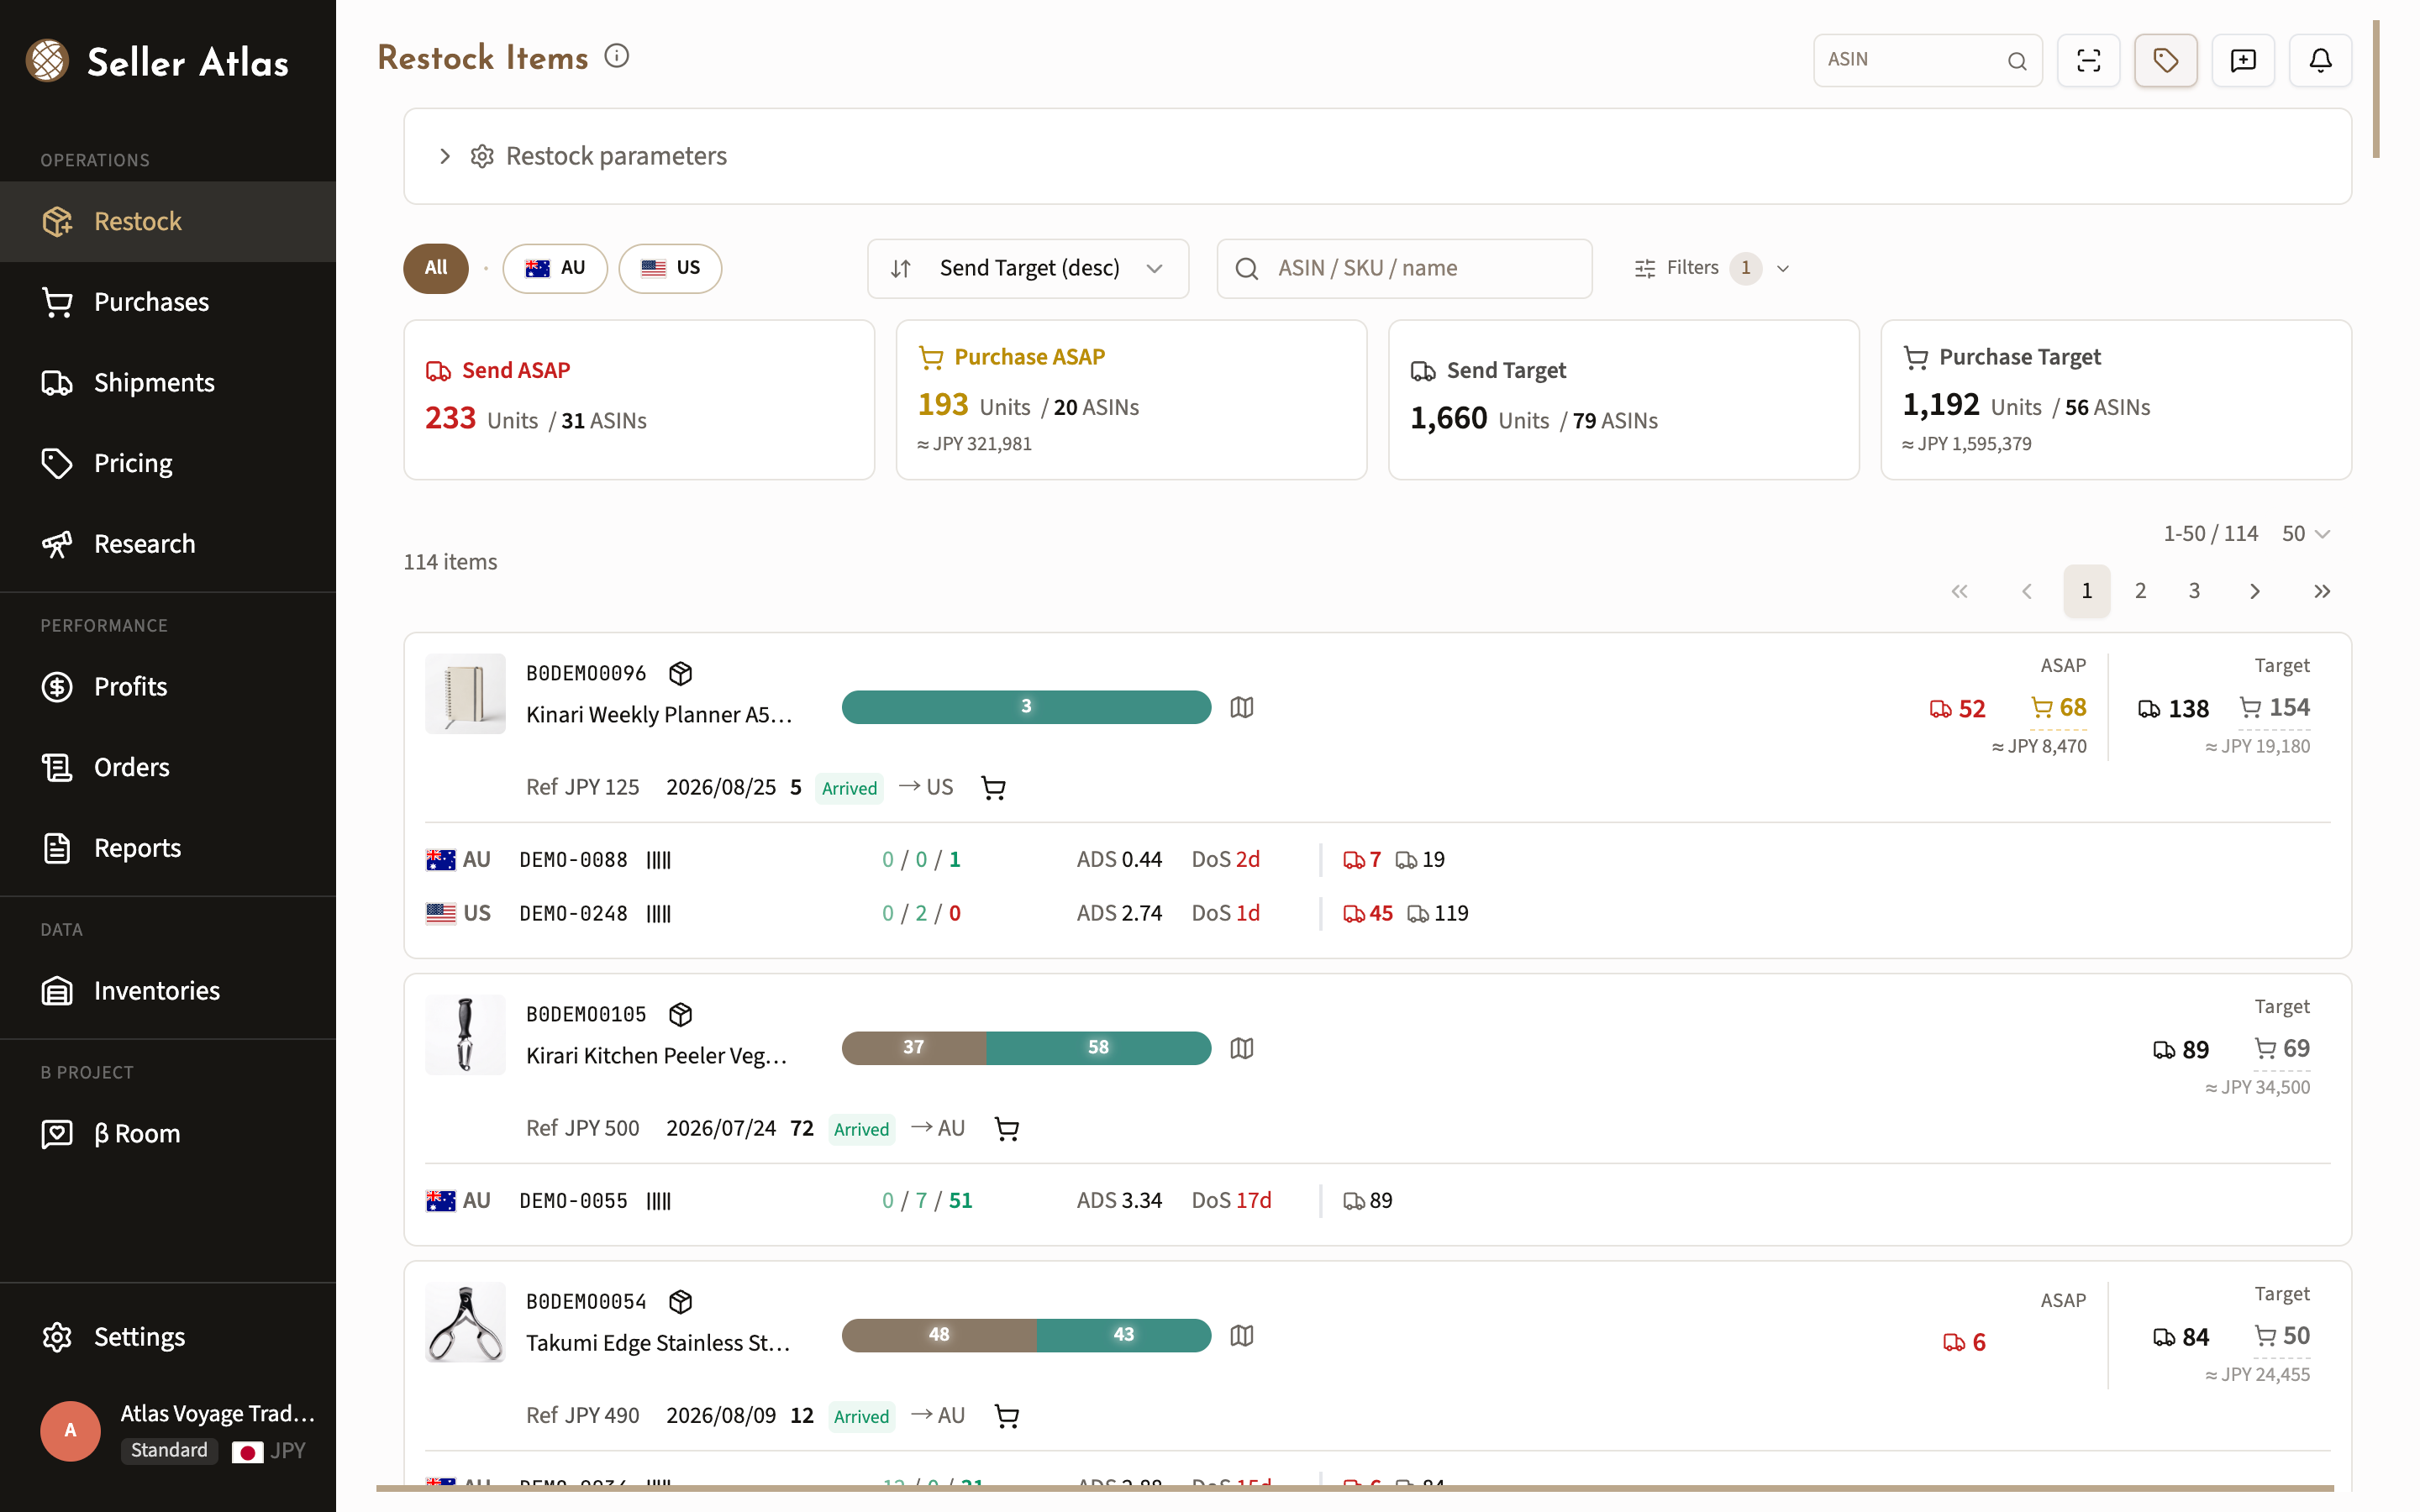Go to page 2

coord(2140,591)
